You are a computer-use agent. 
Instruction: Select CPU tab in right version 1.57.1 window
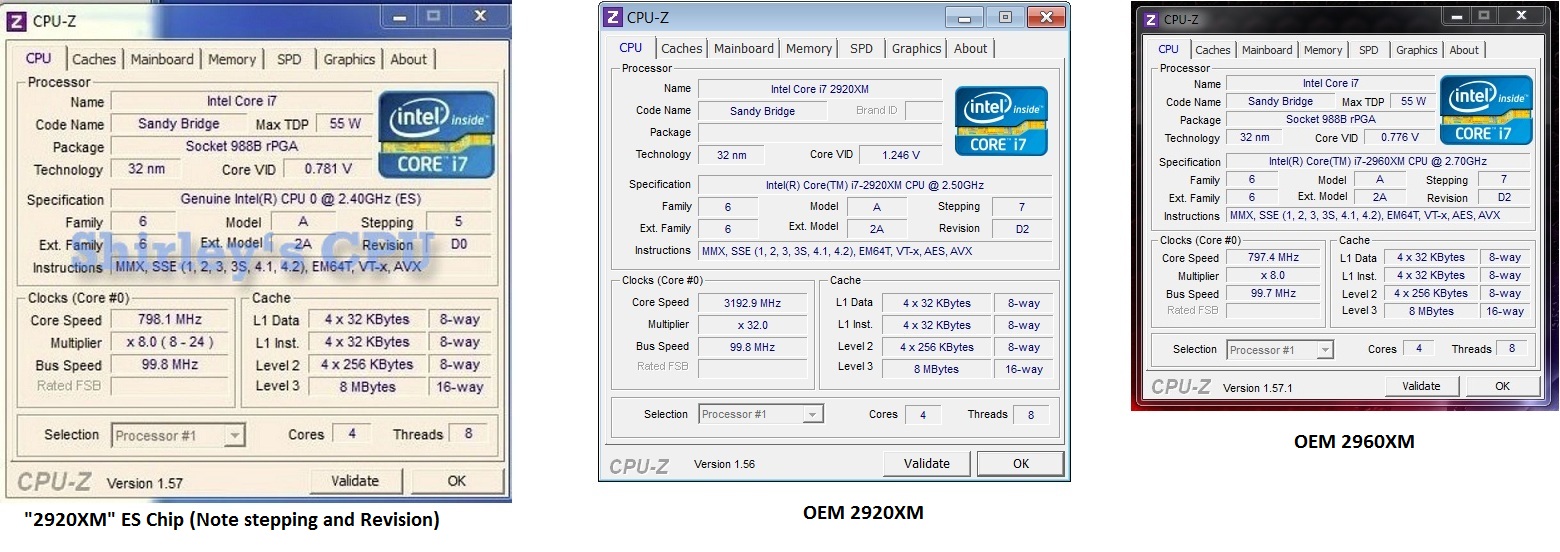tap(1168, 49)
